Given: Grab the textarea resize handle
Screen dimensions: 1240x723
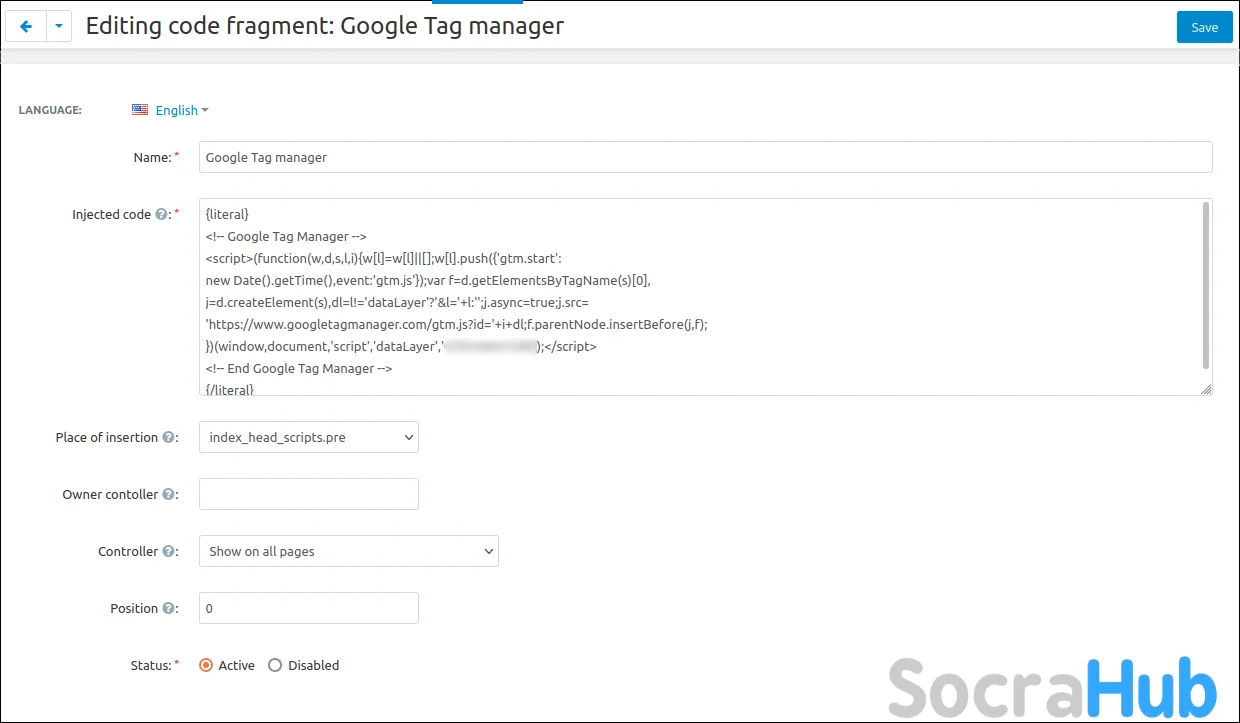Looking at the screenshot, I should 1206,389.
